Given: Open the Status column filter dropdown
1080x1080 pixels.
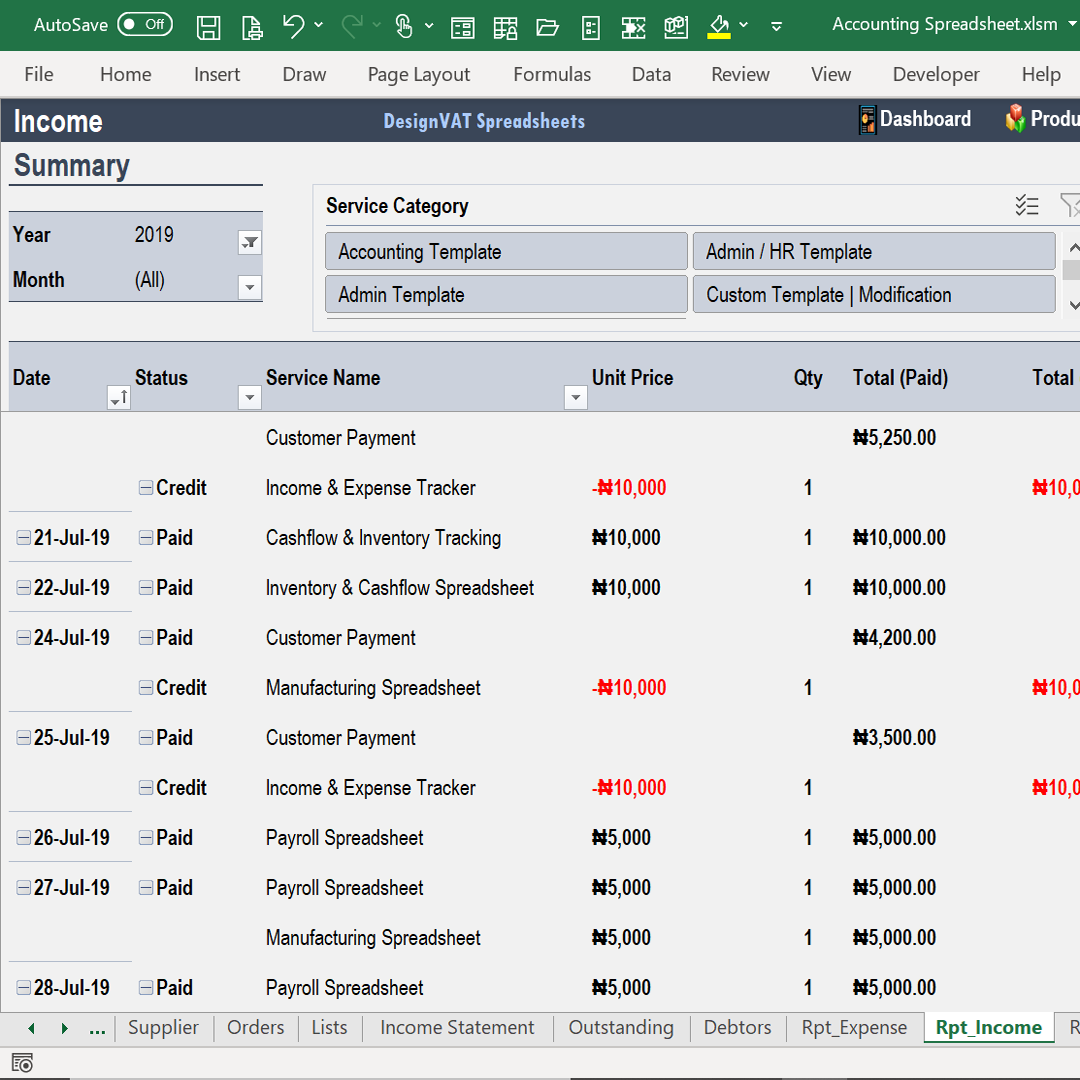Looking at the screenshot, I should [x=249, y=397].
